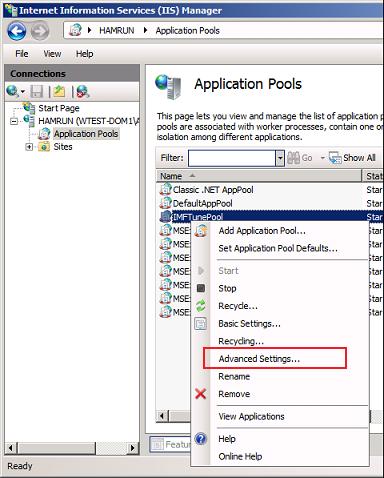Click the red X Remove icon
The width and height of the screenshot is (384, 478).
click(x=201, y=394)
